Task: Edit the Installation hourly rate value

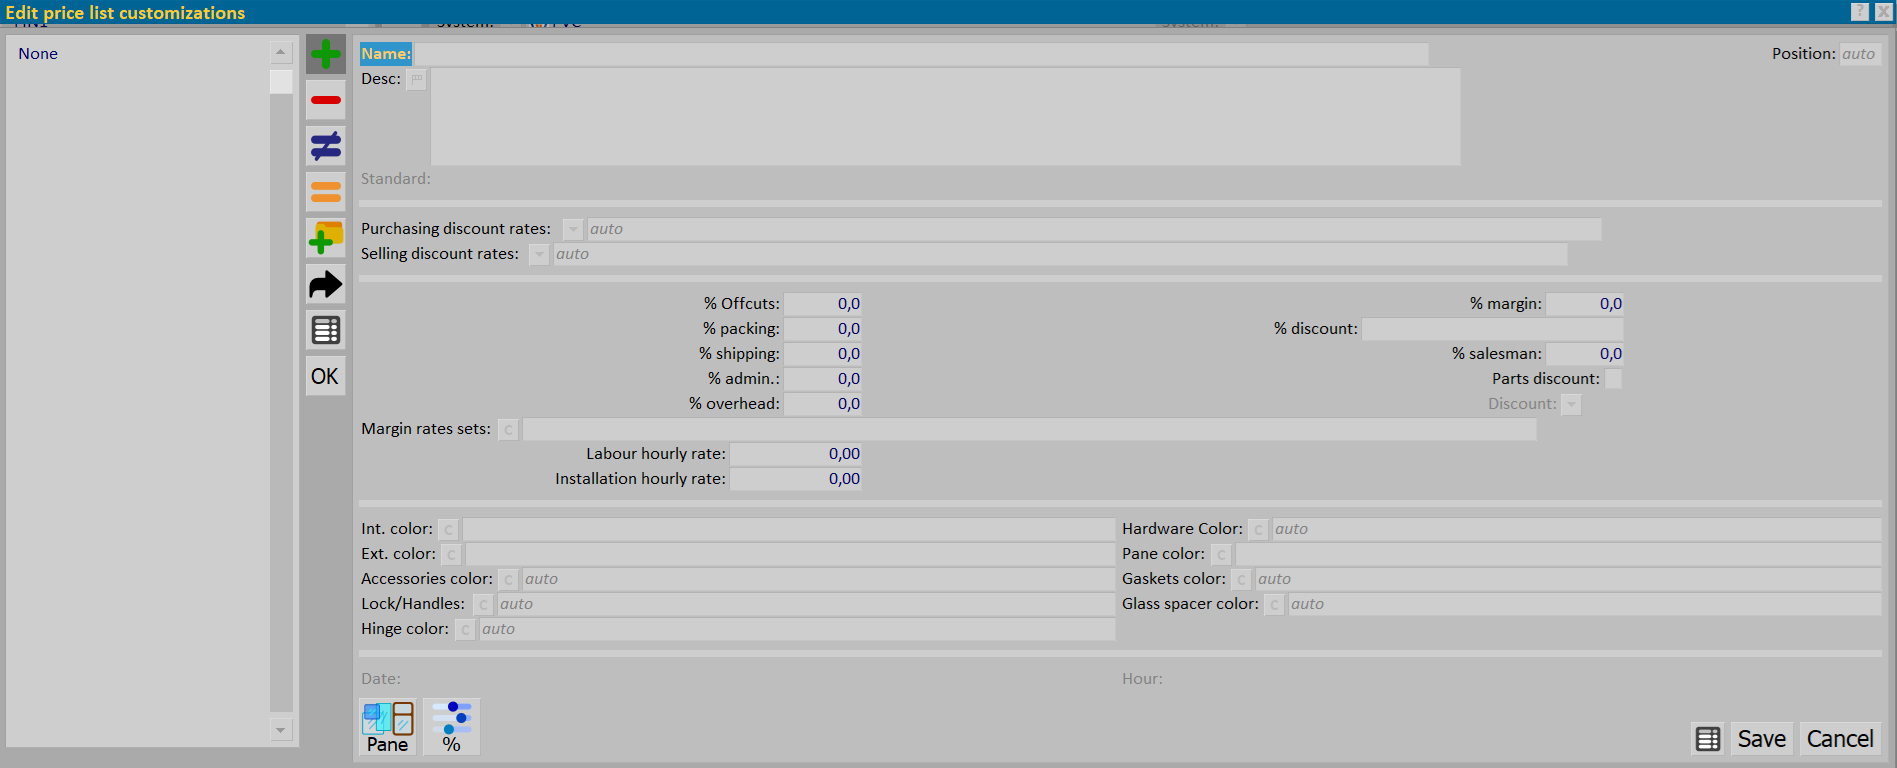Action: (x=796, y=479)
